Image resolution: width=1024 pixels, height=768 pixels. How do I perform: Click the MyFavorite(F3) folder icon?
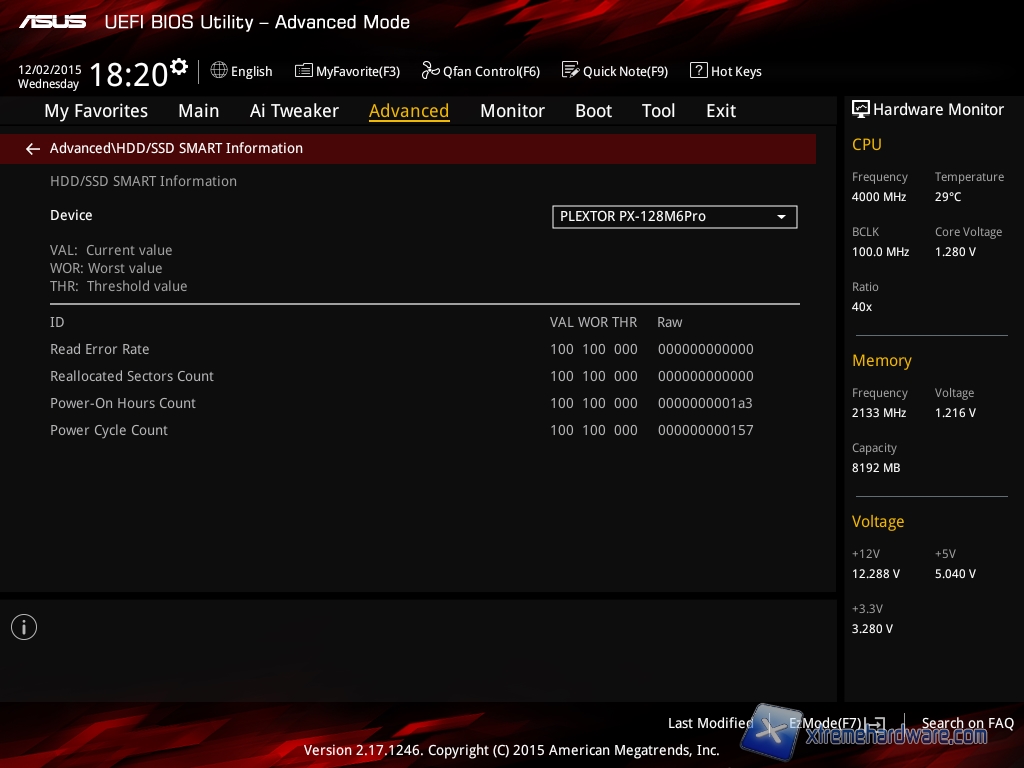pyautogui.click(x=304, y=71)
